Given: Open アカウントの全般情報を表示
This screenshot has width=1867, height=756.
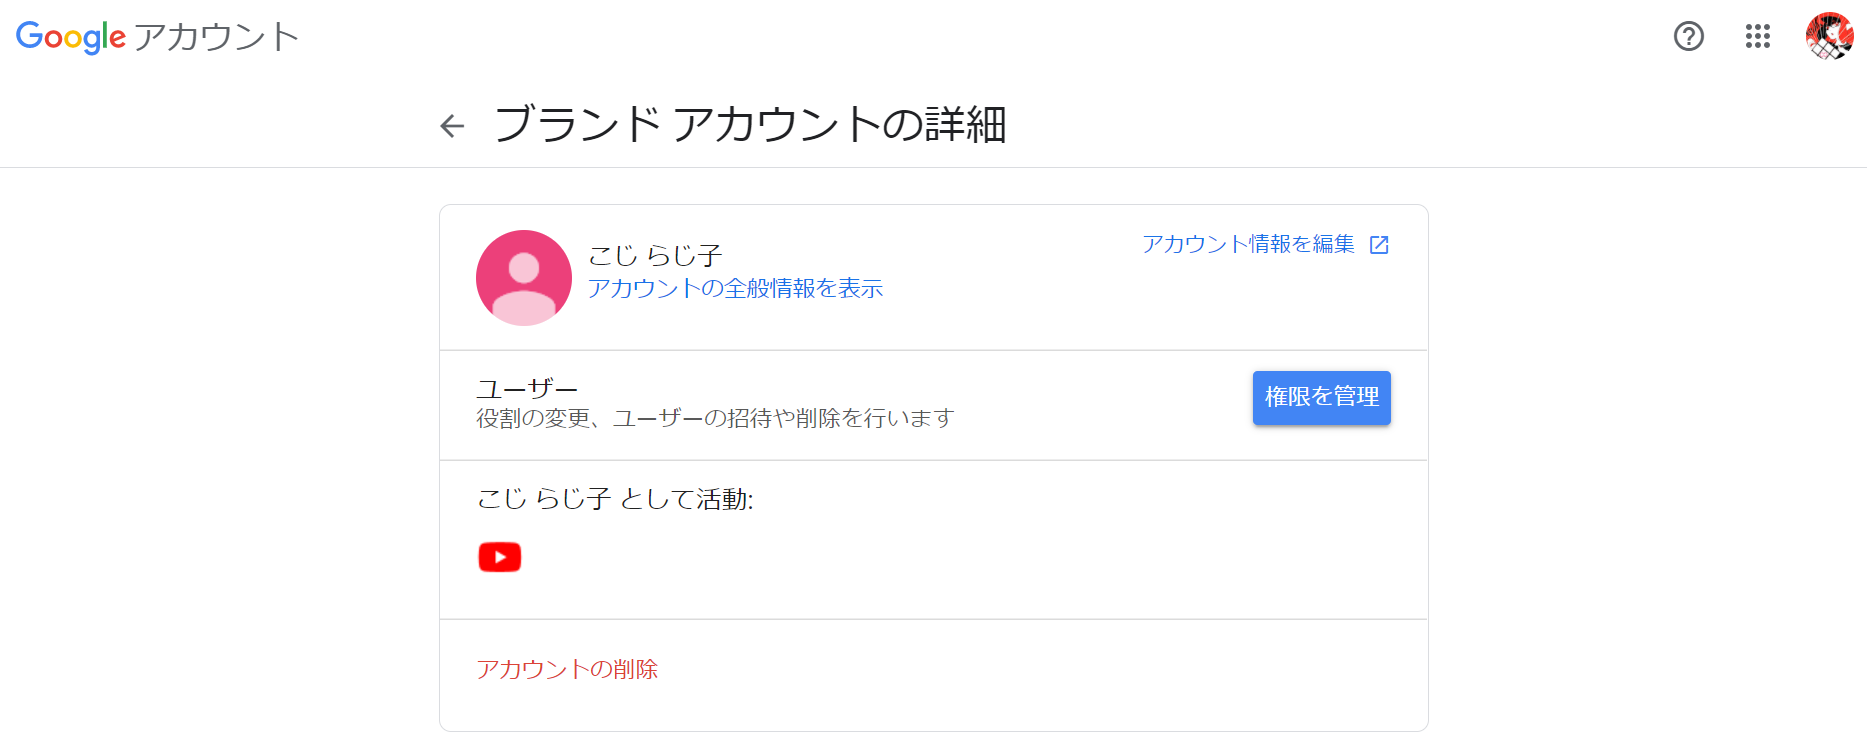Looking at the screenshot, I should point(734,288).
